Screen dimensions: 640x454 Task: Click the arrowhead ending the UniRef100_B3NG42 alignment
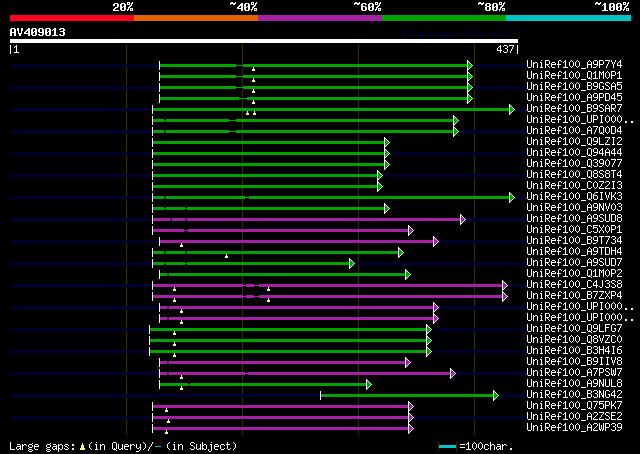(x=496, y=396)
